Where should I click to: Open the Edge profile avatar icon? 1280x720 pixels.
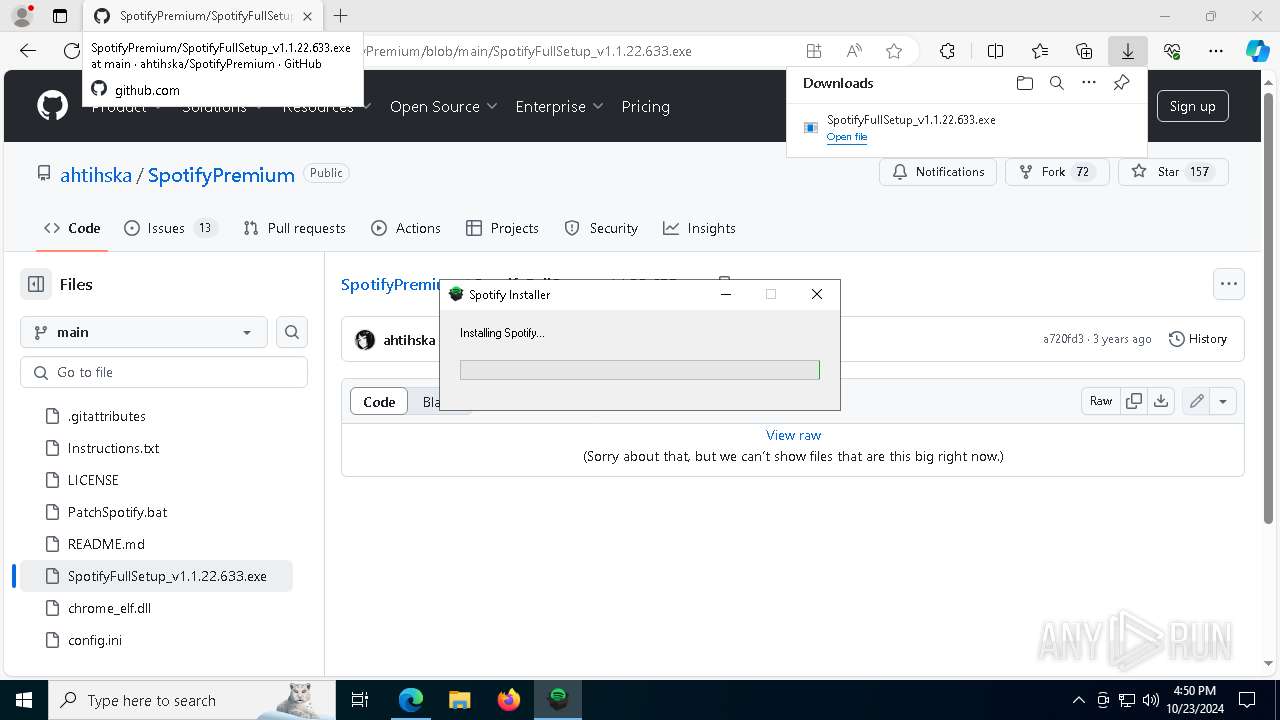tap(22, 16)
